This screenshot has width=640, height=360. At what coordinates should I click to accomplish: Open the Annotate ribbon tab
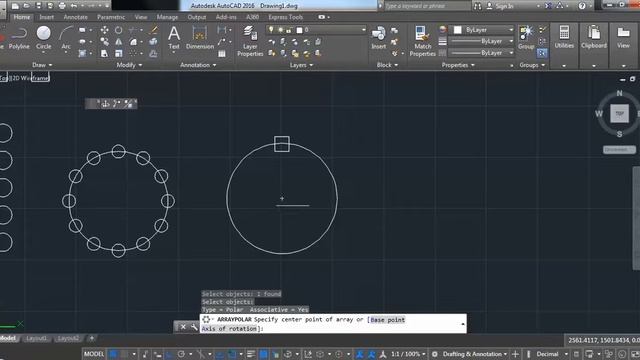tap(76, 17)
